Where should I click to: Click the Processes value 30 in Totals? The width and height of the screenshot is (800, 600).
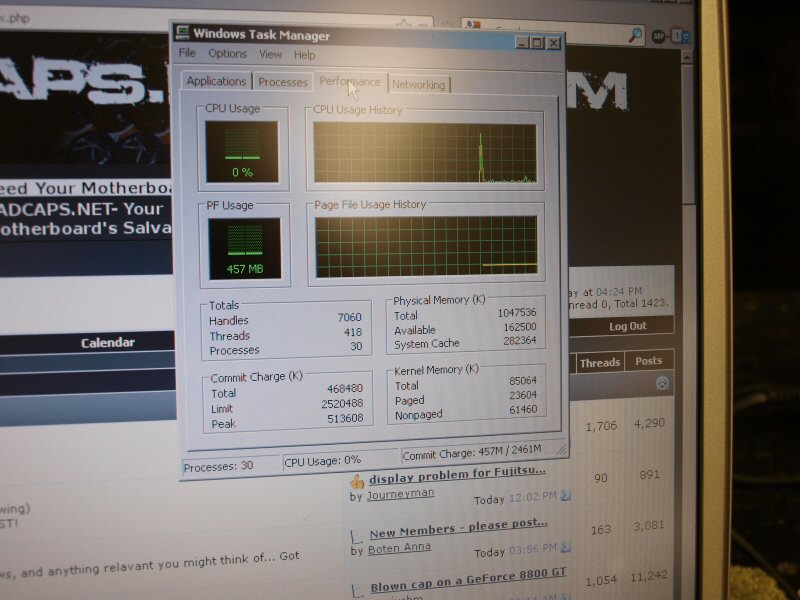(x=356, y=346)
